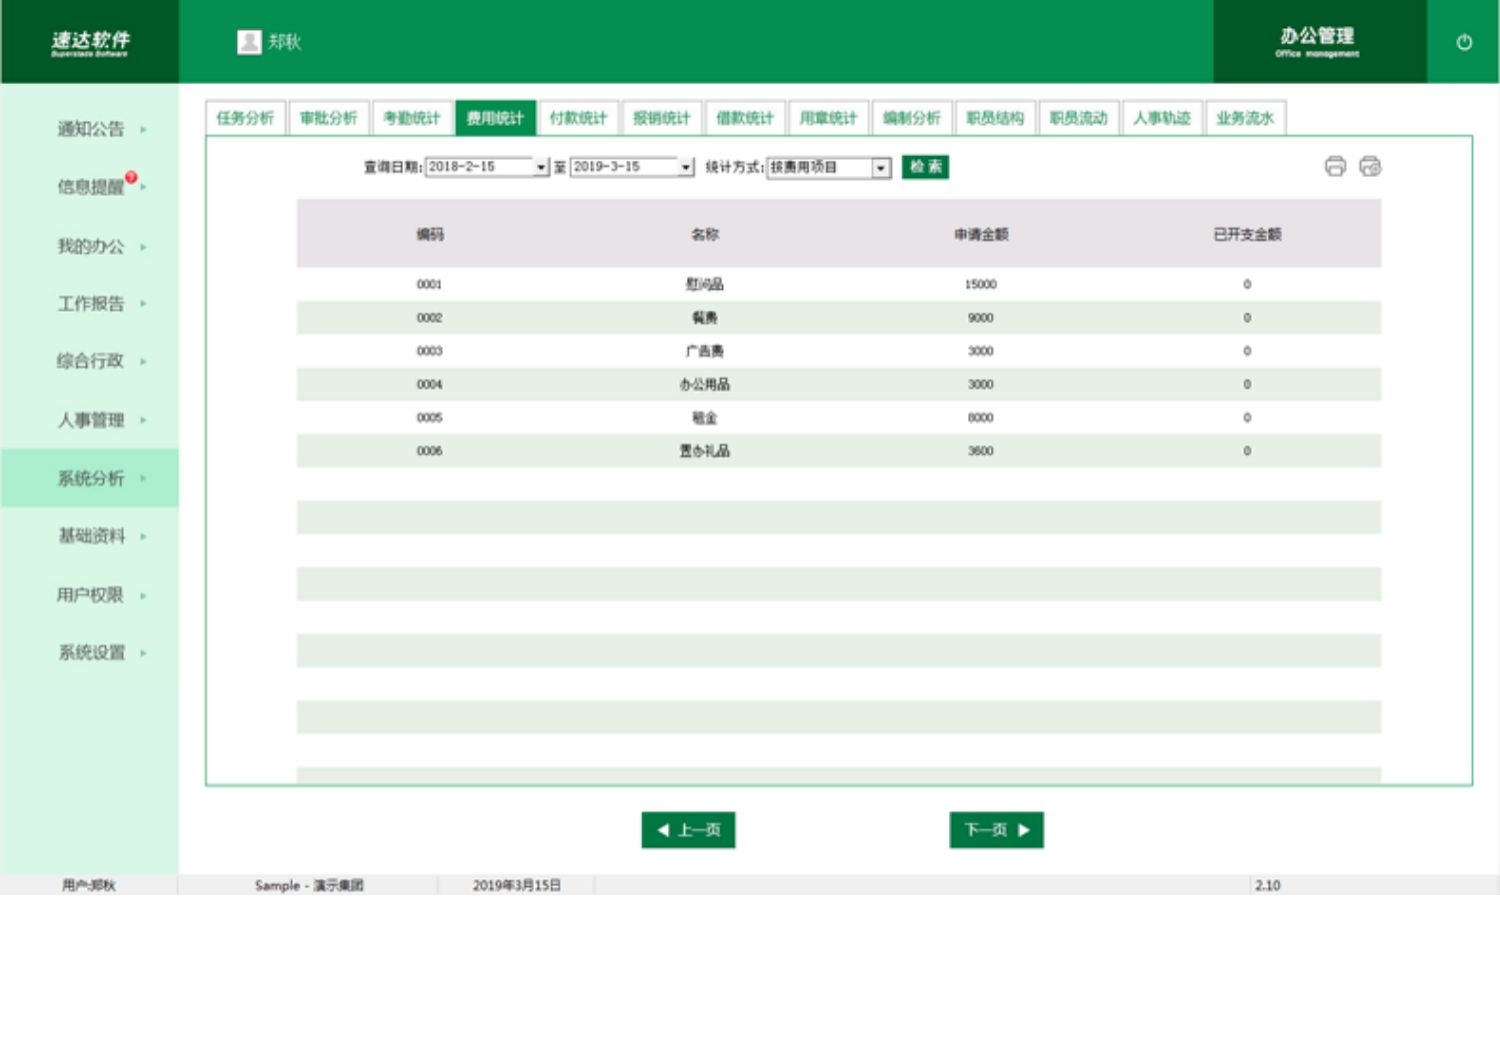Expand the 工作报告 sidebar menu
This screenshot has width=1500, height=1054.
(x=90, y=304)
